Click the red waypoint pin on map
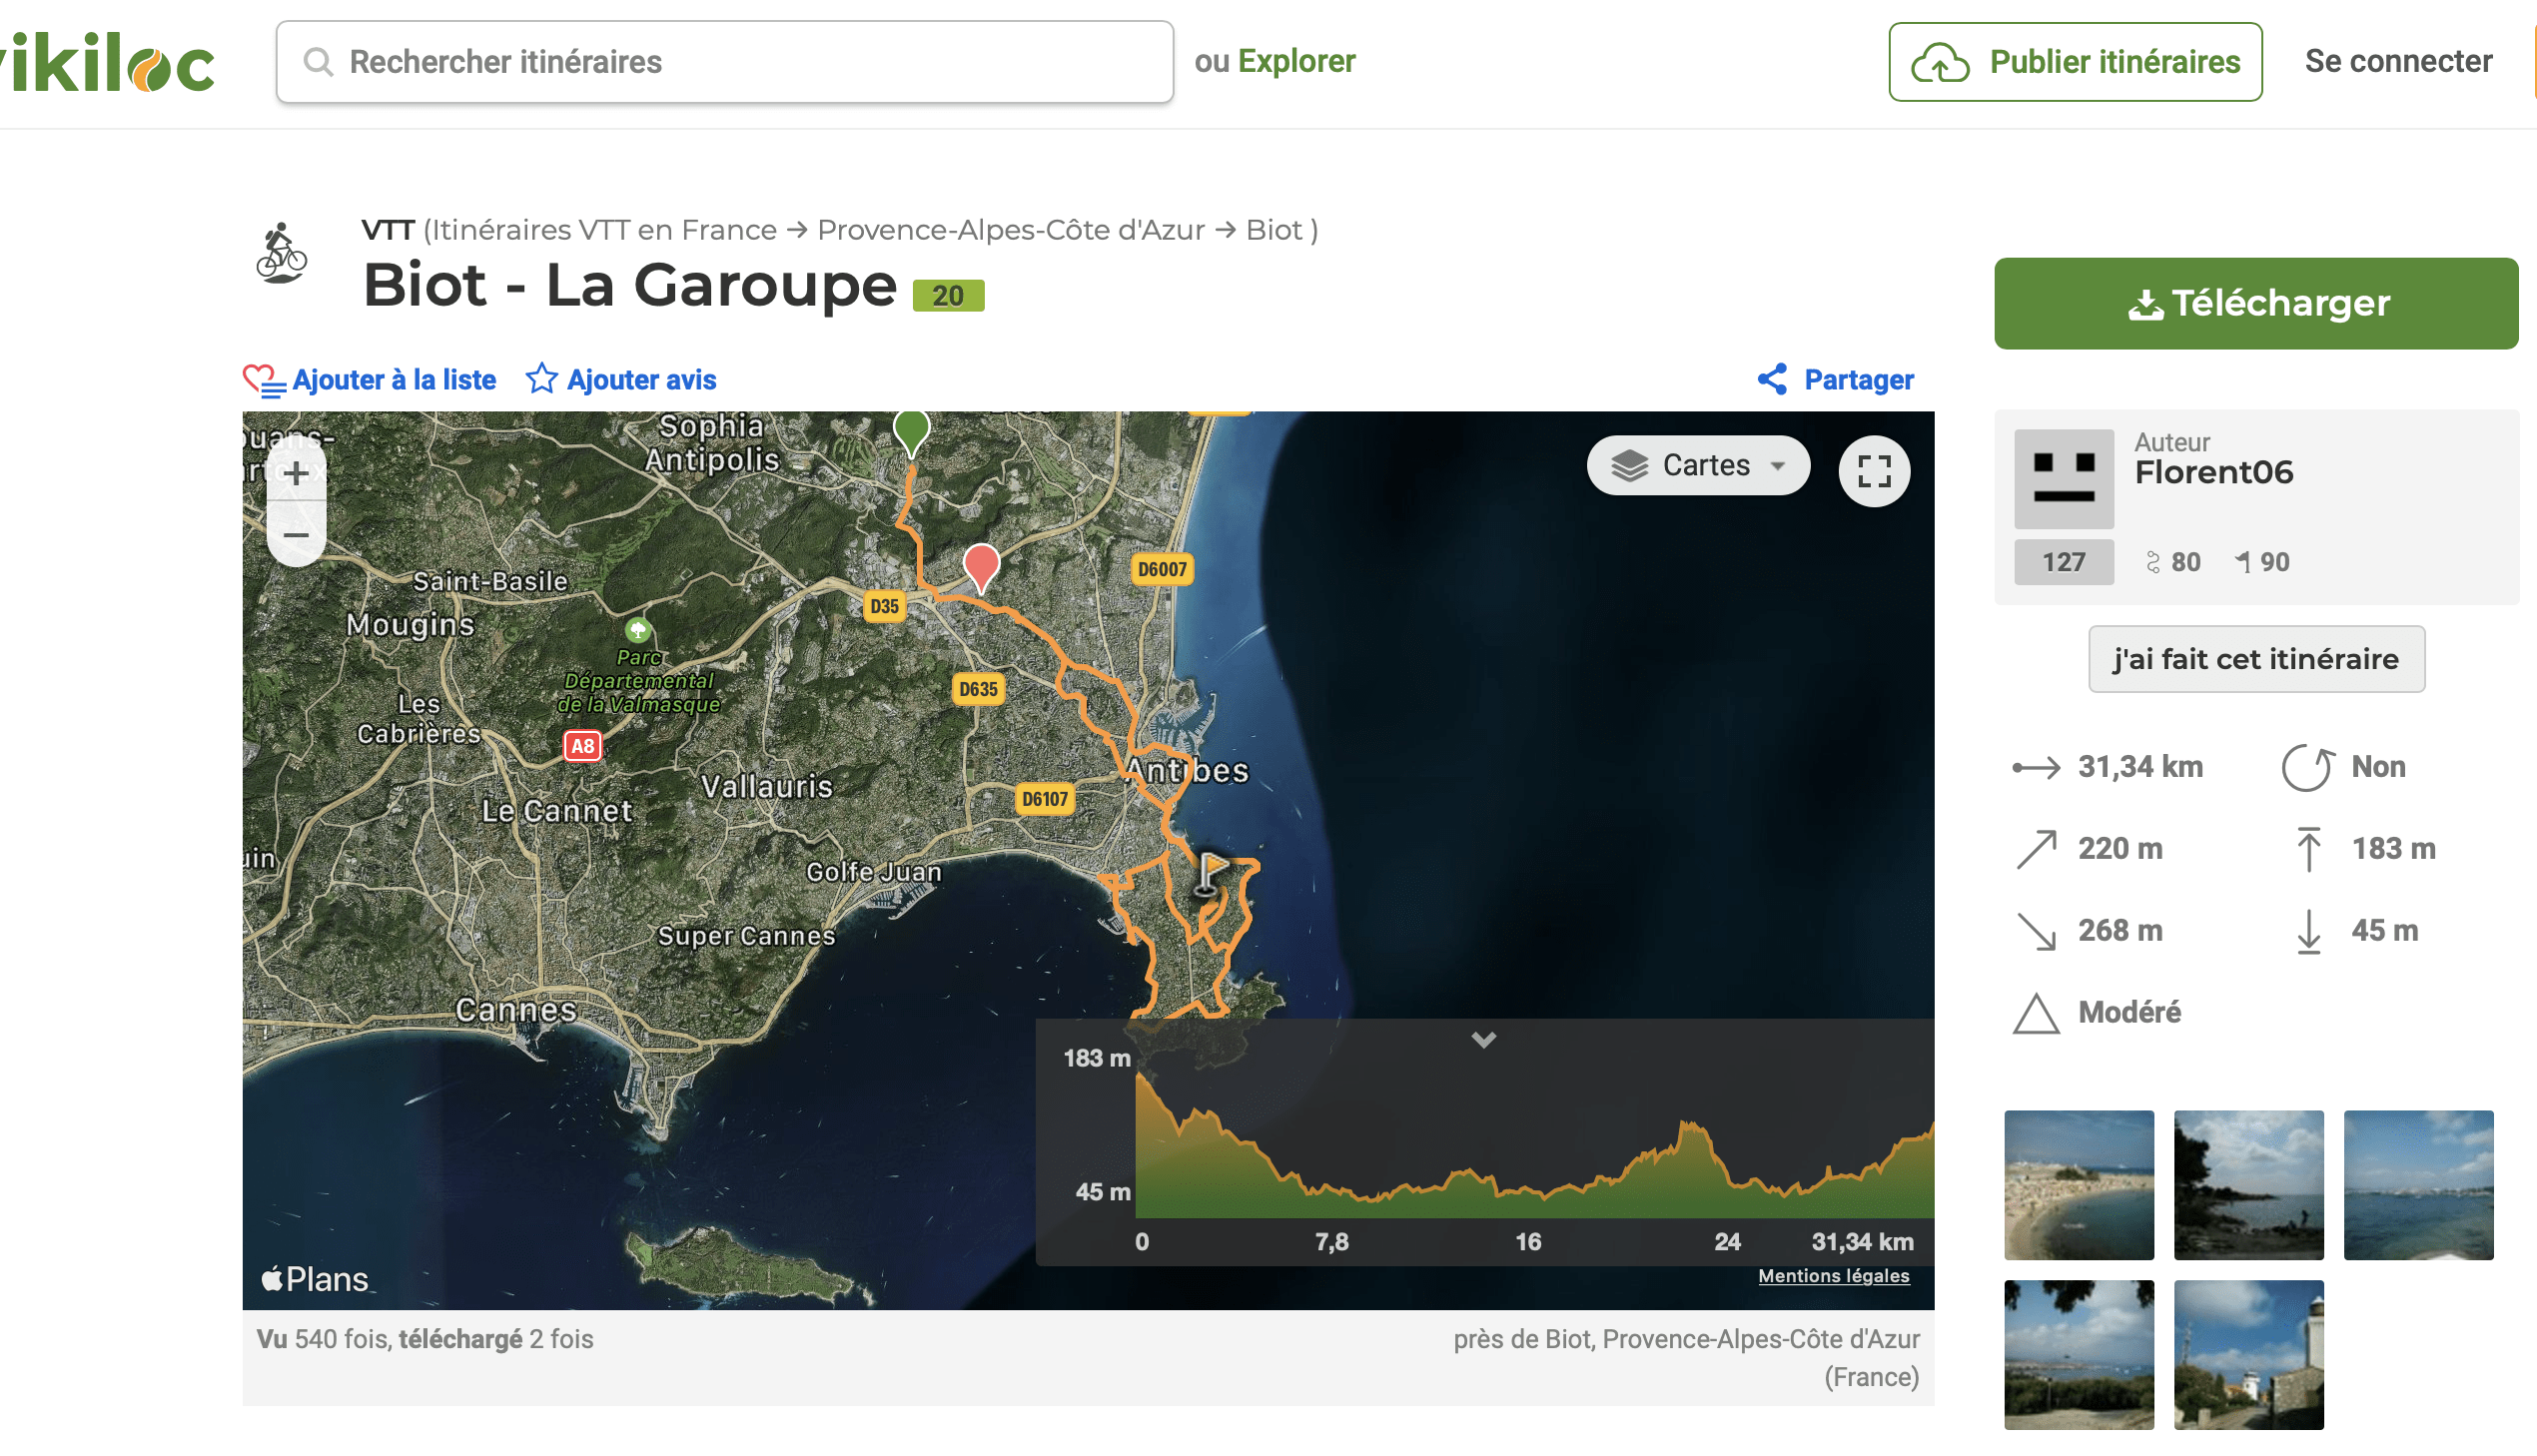Viewport: 2537px width, 1456px height. 981,565
